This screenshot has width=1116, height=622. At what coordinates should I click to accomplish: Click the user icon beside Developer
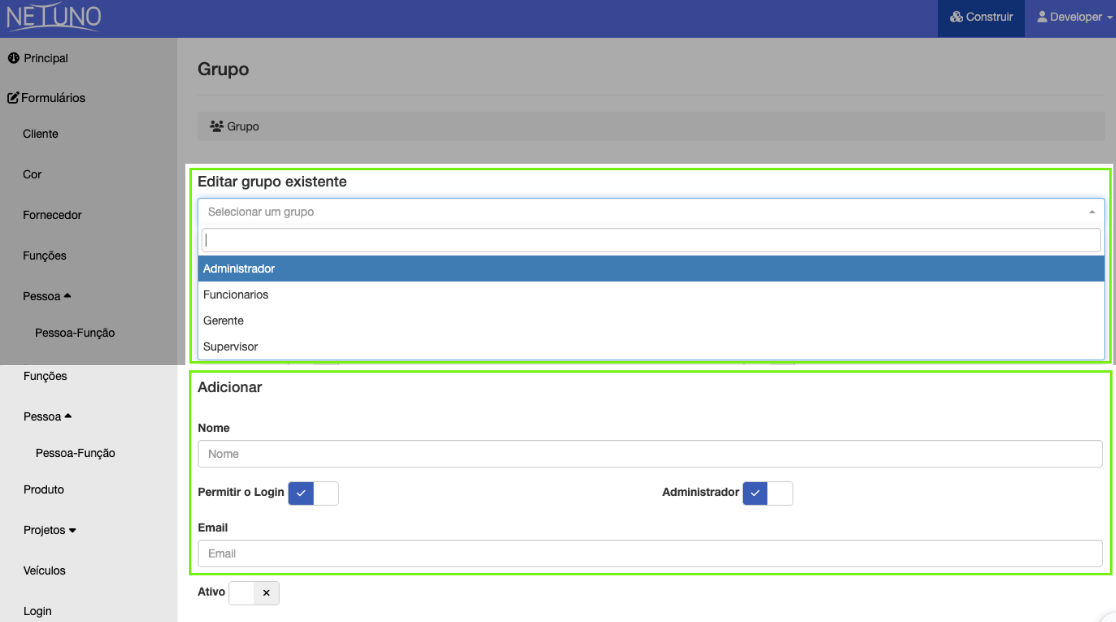coord(1042,17)
